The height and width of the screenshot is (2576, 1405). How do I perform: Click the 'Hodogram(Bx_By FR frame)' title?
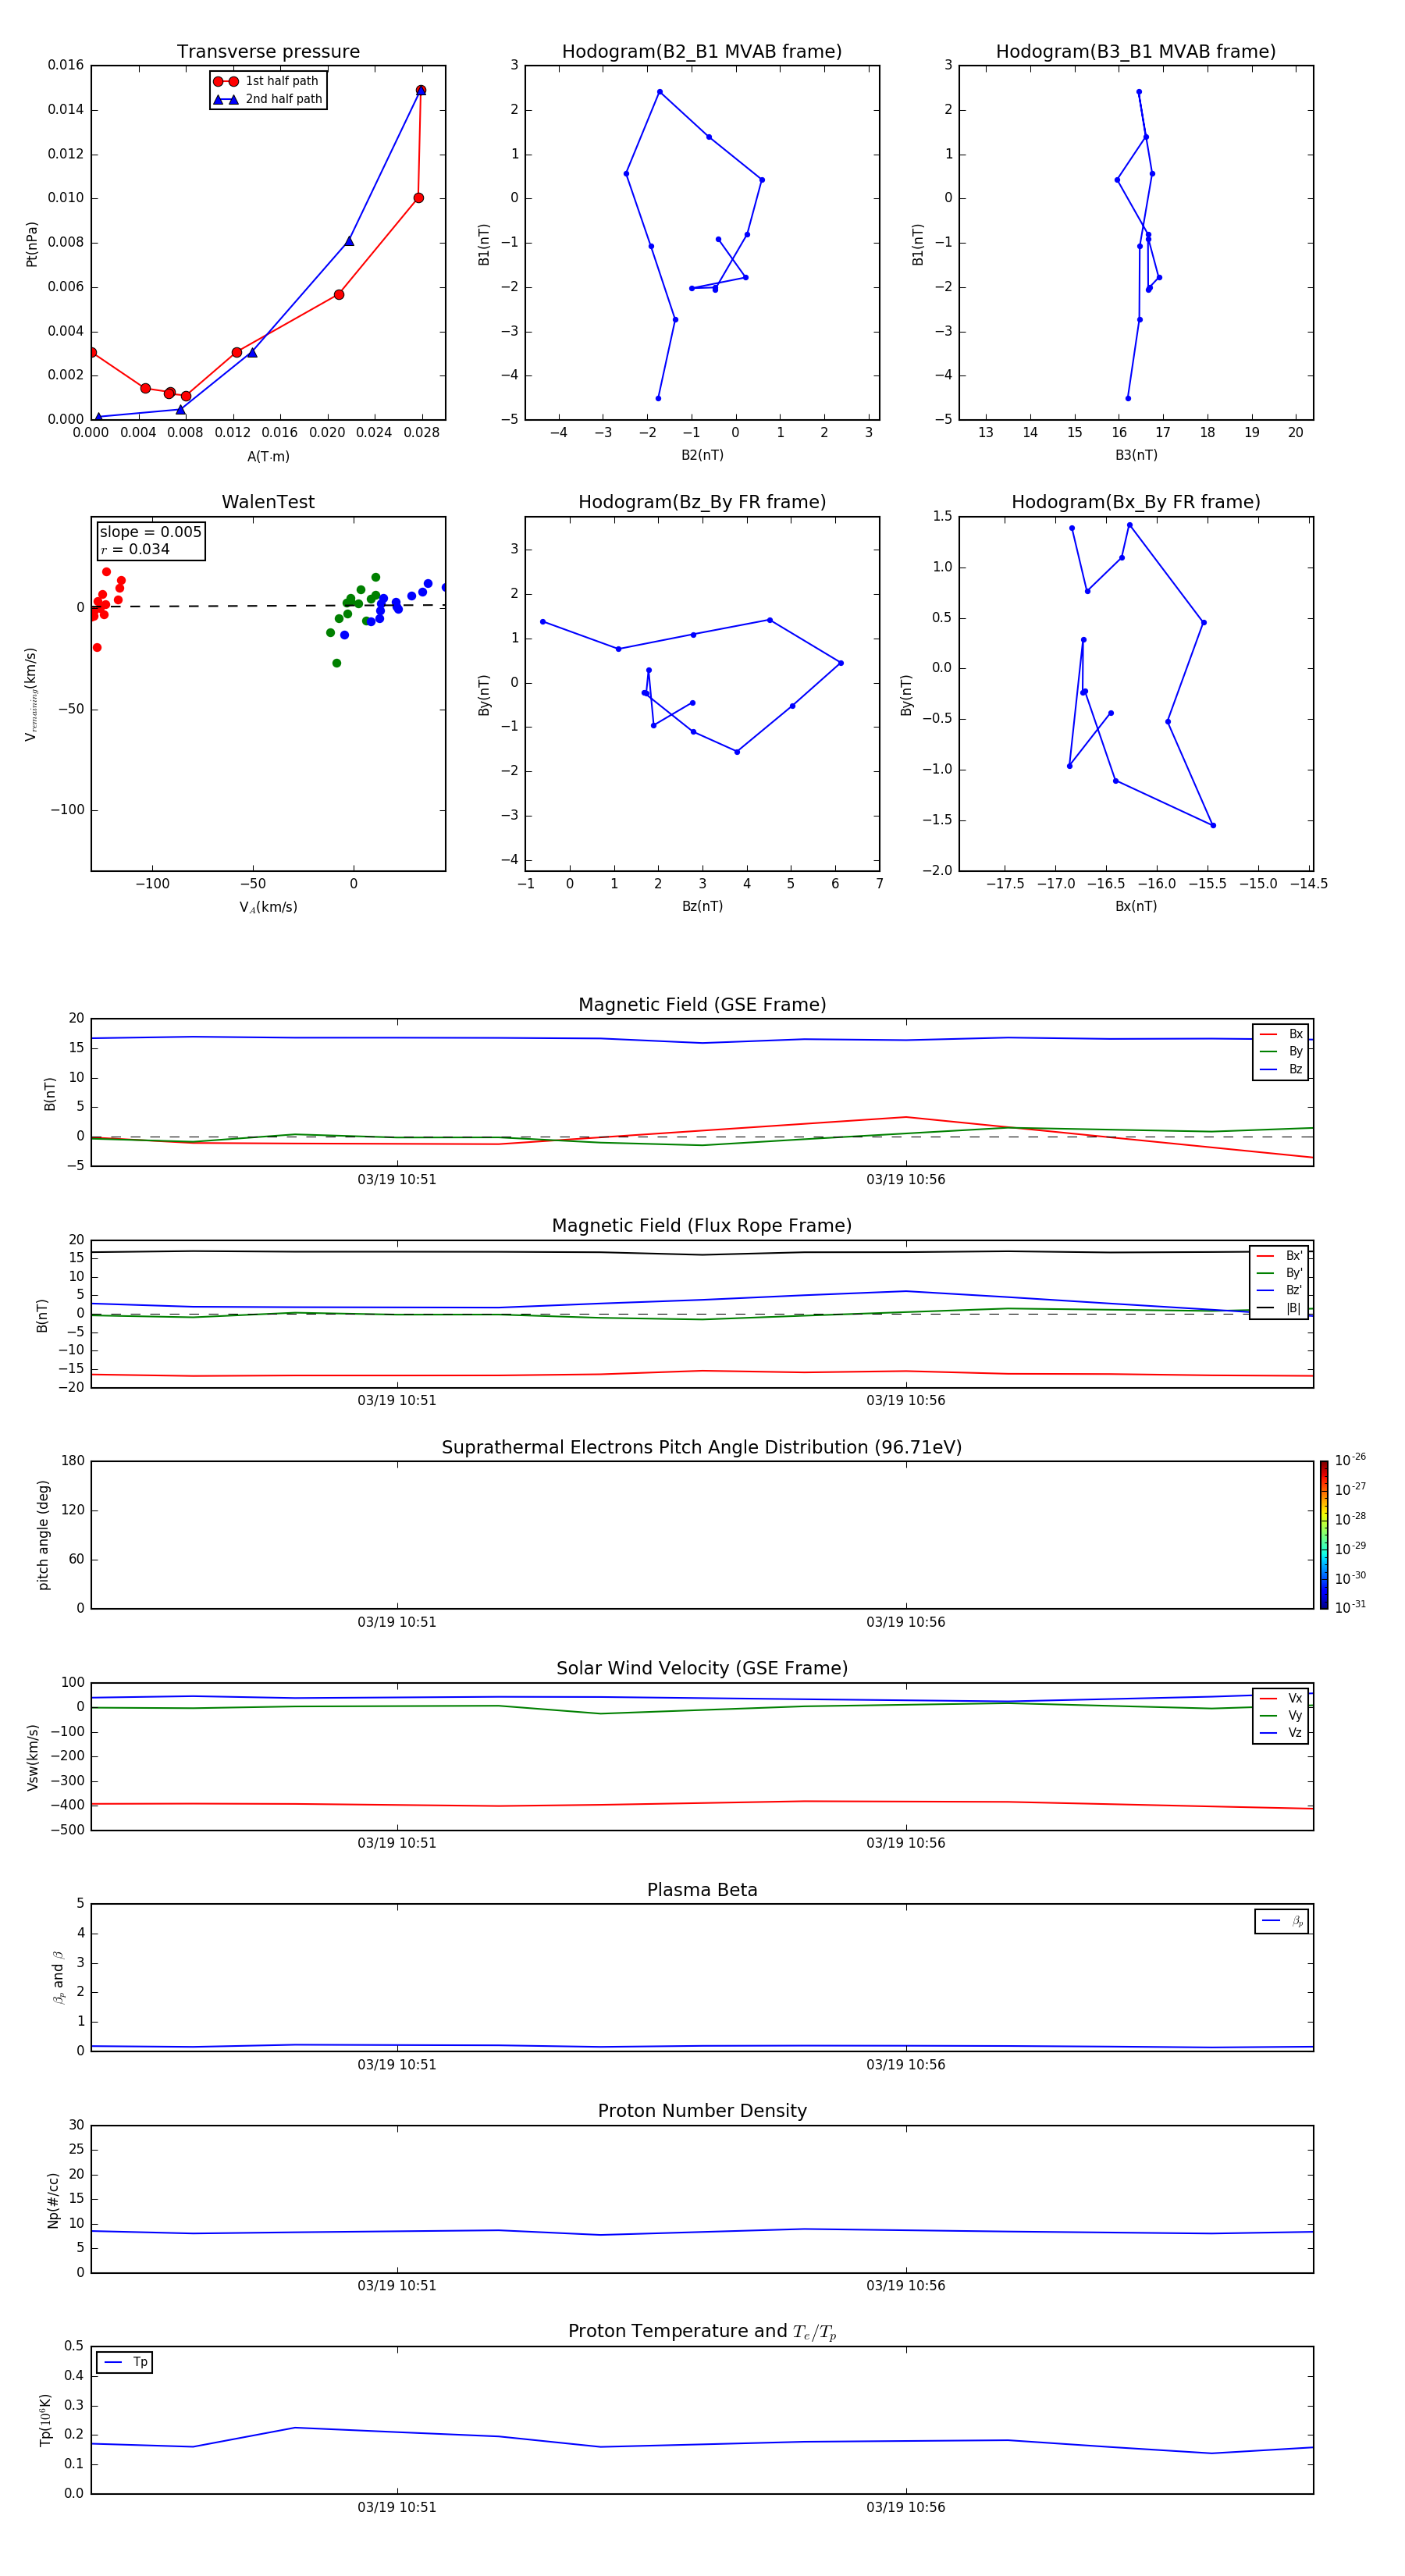1136,502
